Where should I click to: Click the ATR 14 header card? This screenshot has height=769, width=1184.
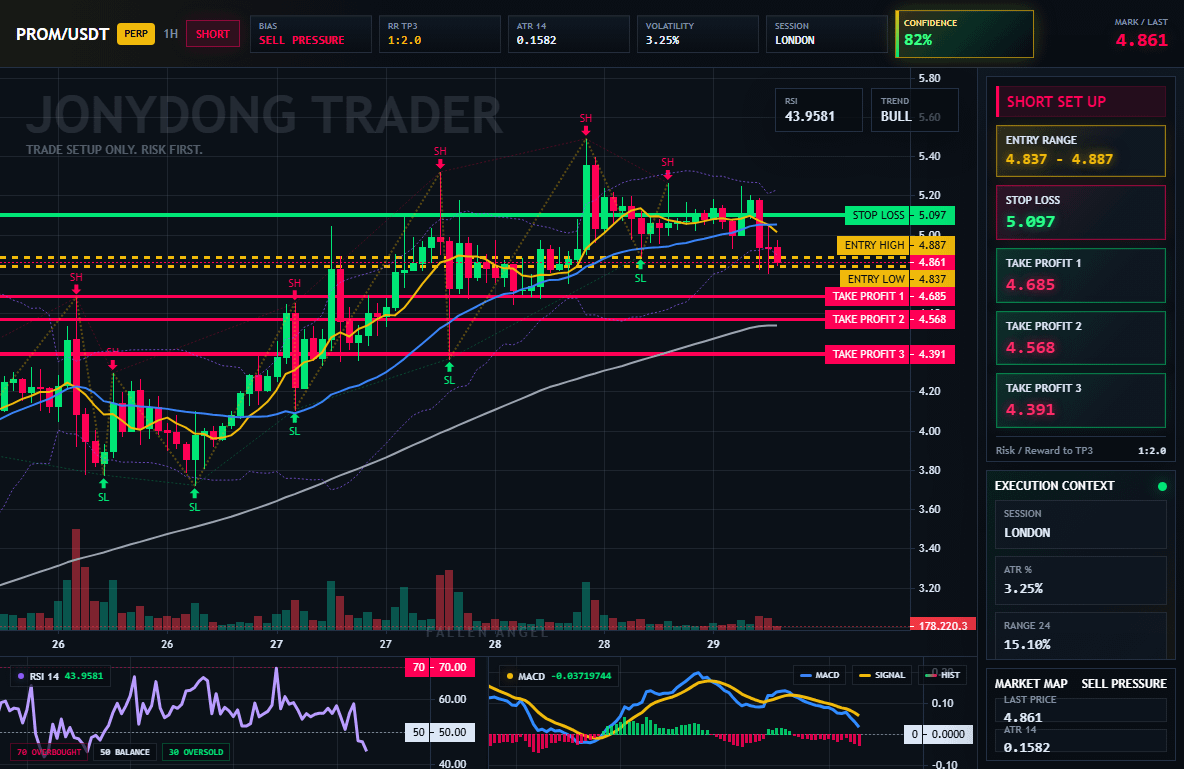(x=569, y=34)
